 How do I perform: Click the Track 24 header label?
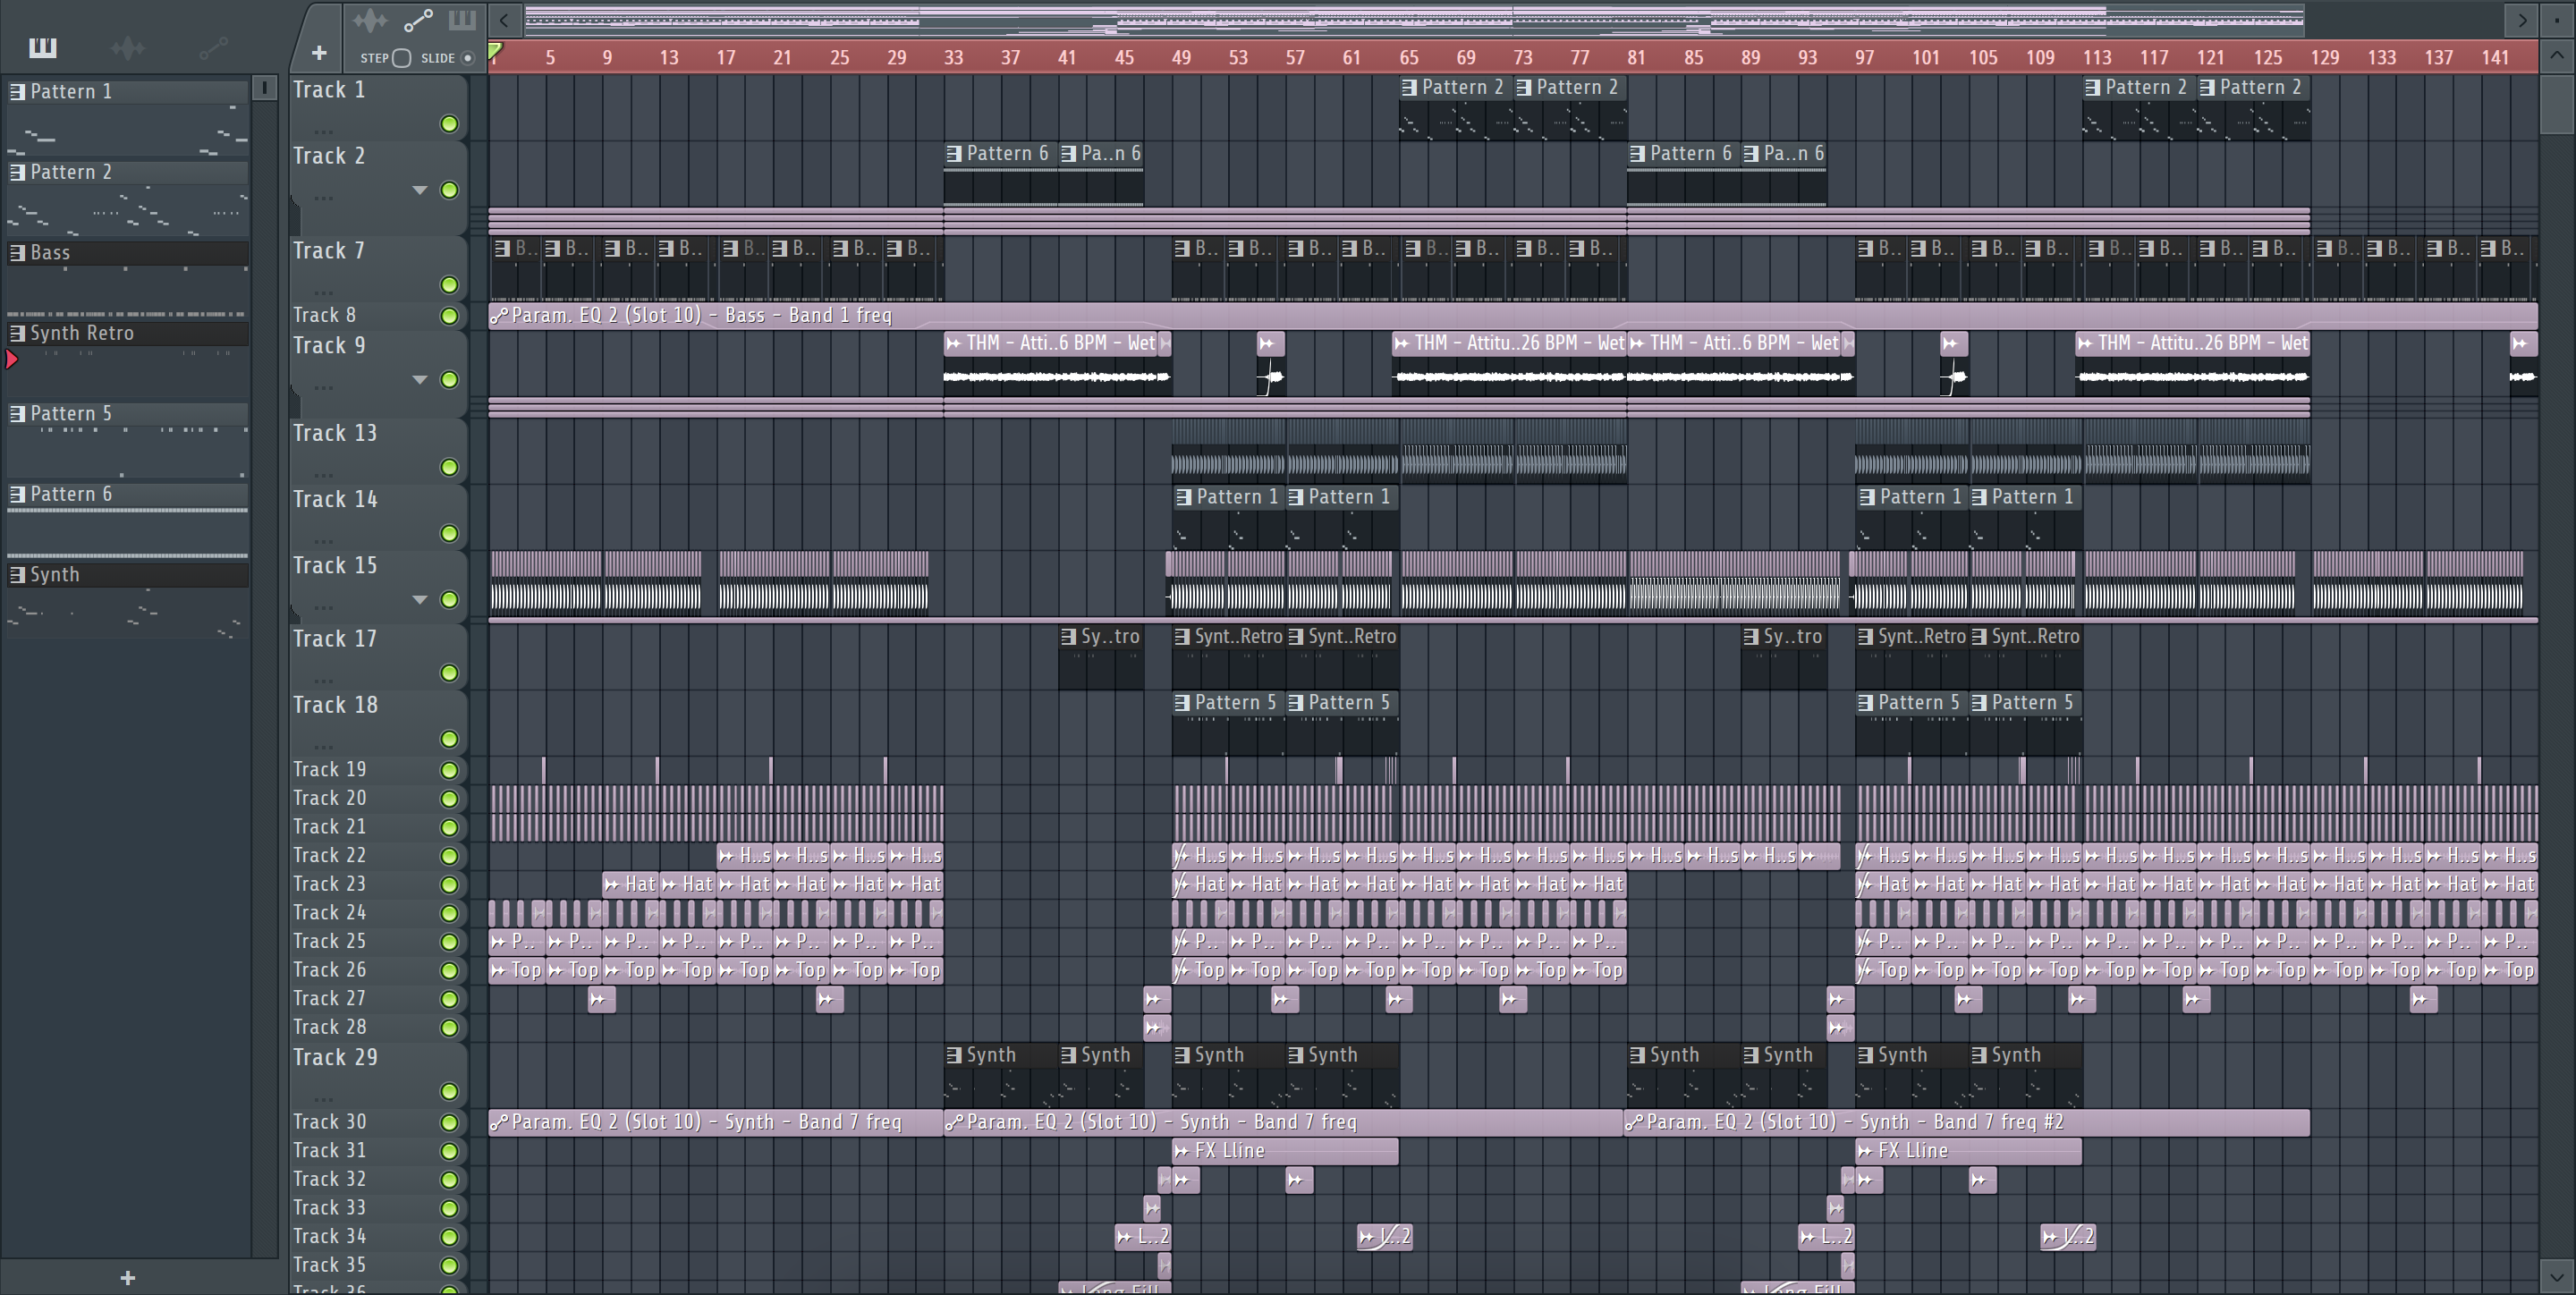tap(329, 913)
